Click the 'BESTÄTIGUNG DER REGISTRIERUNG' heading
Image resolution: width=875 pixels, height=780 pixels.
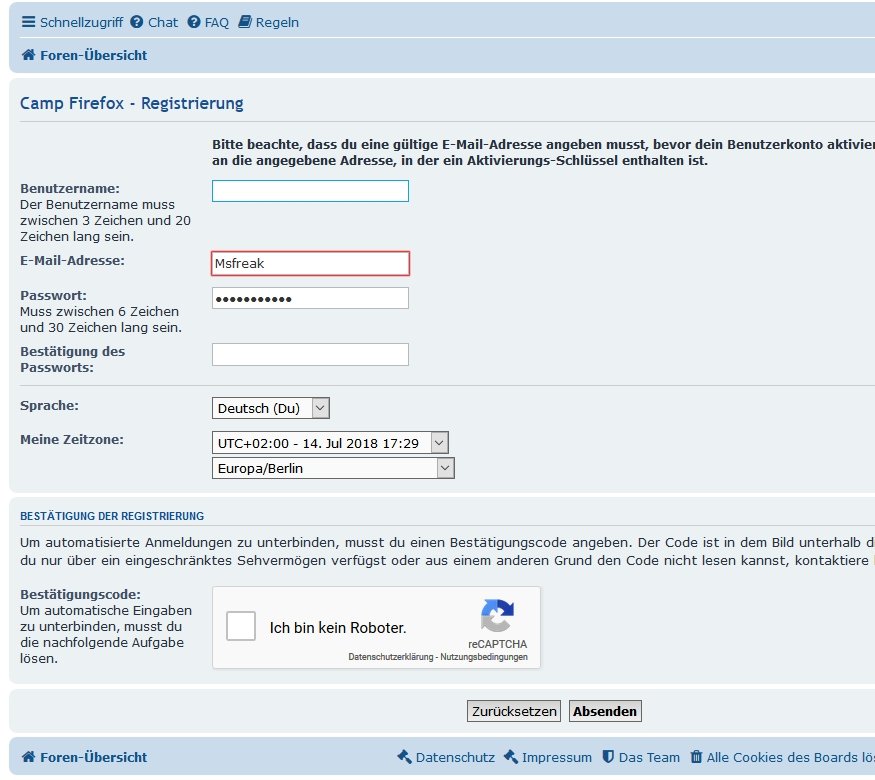coord(112,516)
